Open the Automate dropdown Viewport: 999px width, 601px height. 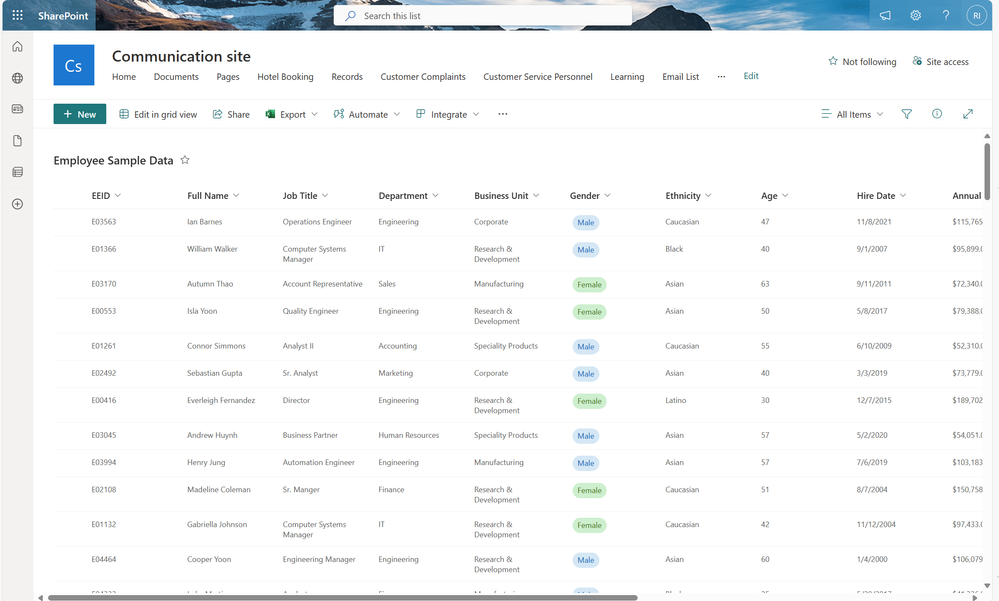(367, 115)
